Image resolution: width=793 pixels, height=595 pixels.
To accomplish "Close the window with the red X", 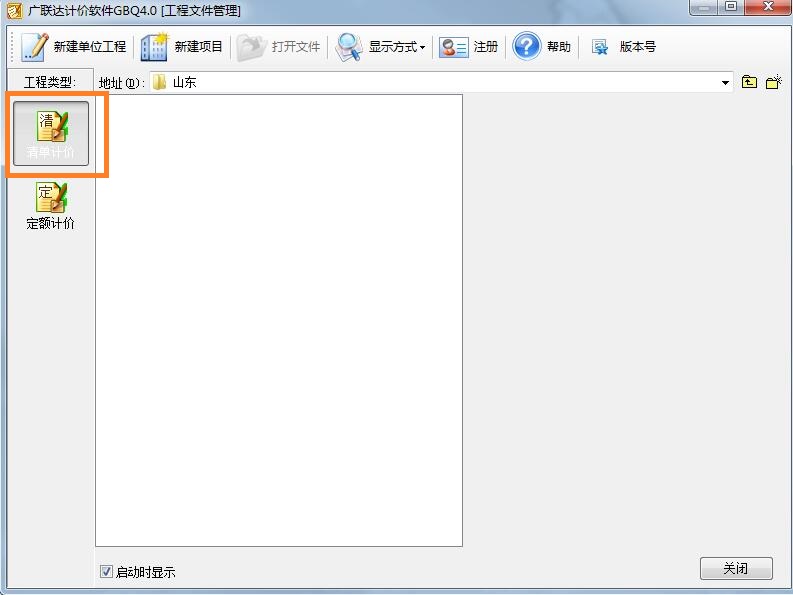I will [768, 7].
